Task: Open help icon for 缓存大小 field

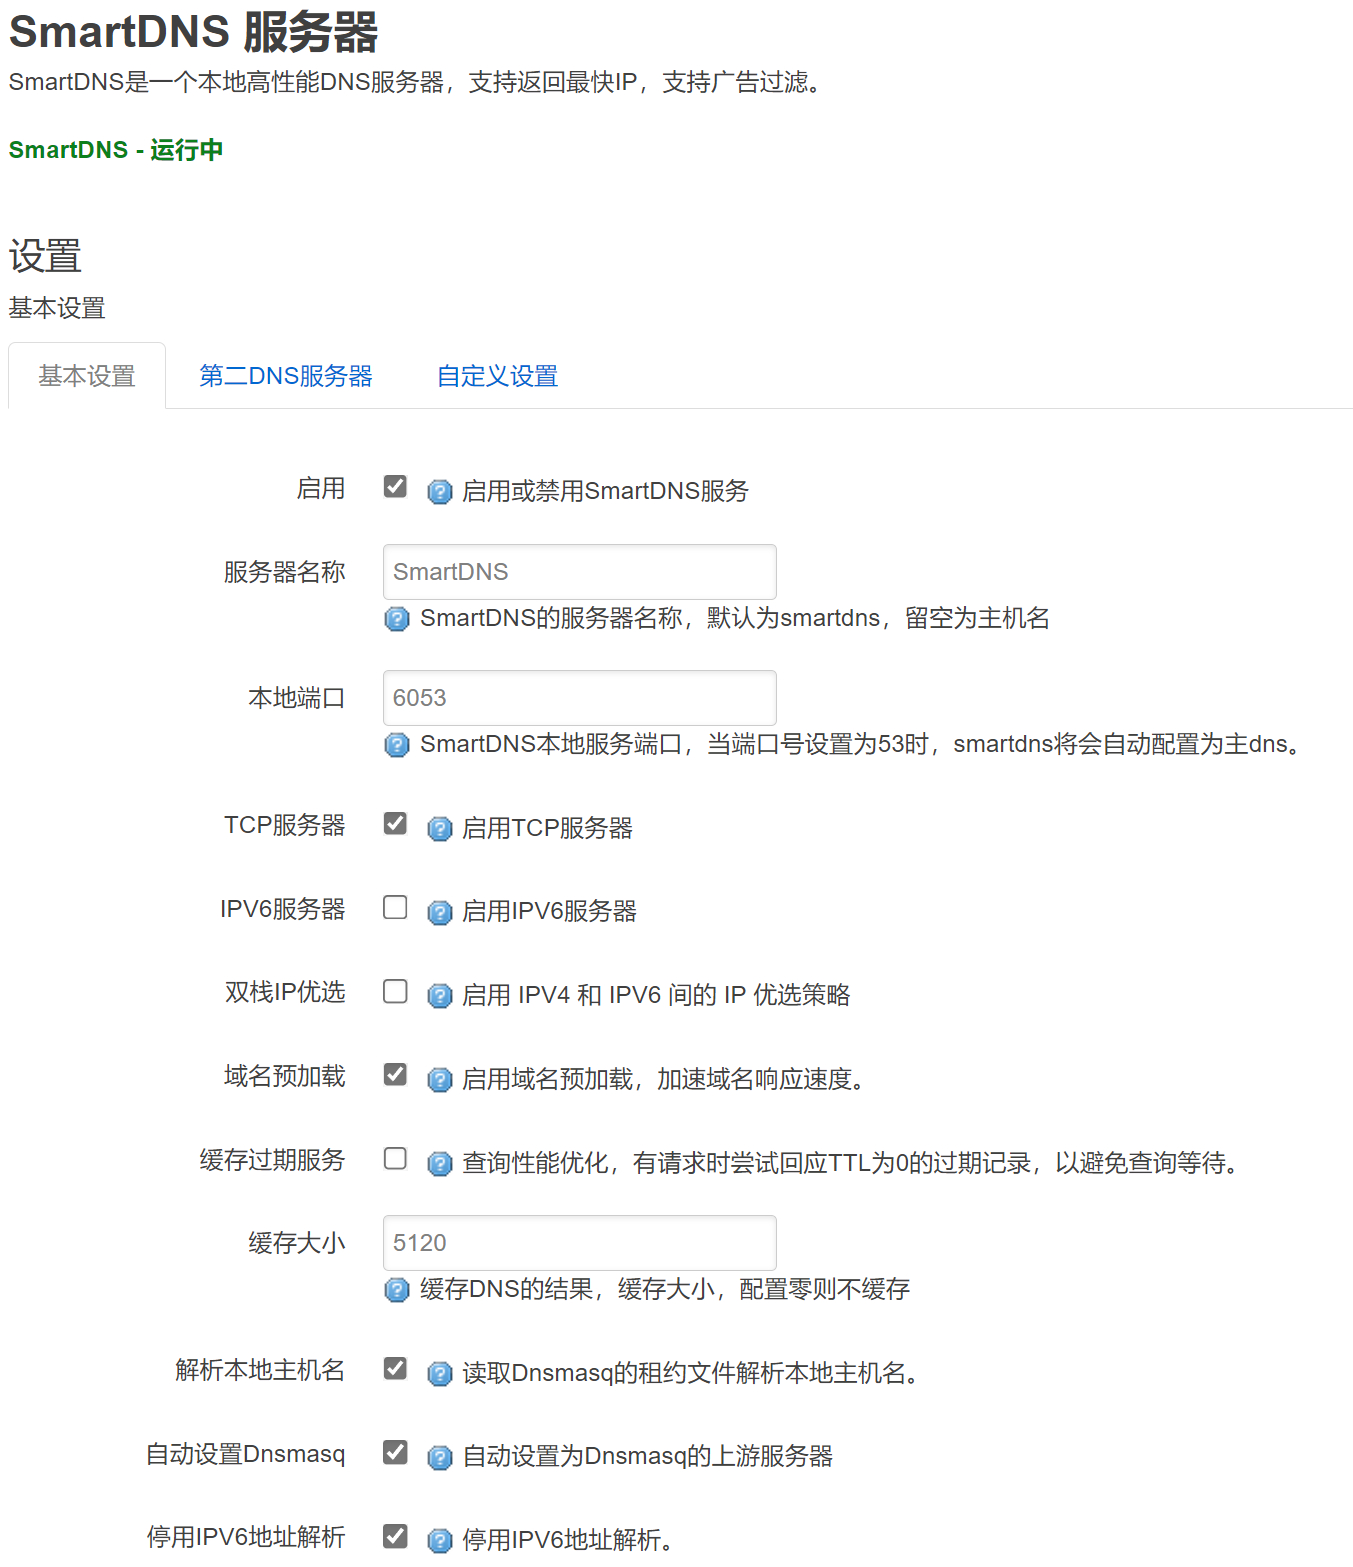Action: 397,1290
